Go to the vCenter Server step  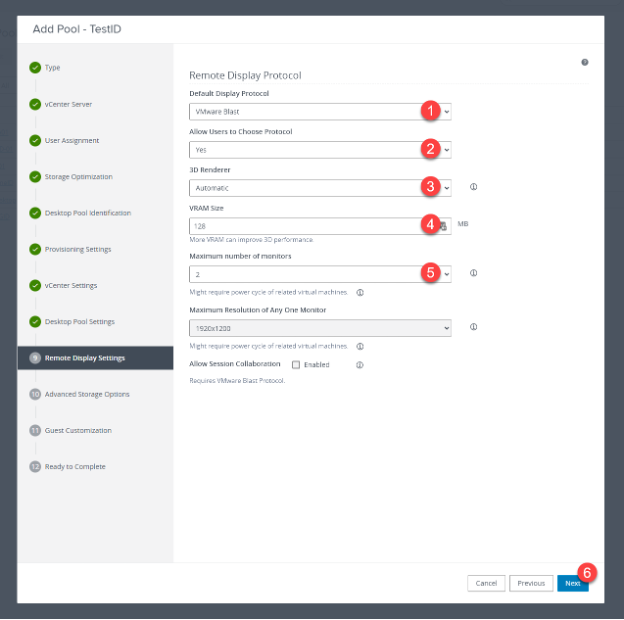click(x=70, y=104)
